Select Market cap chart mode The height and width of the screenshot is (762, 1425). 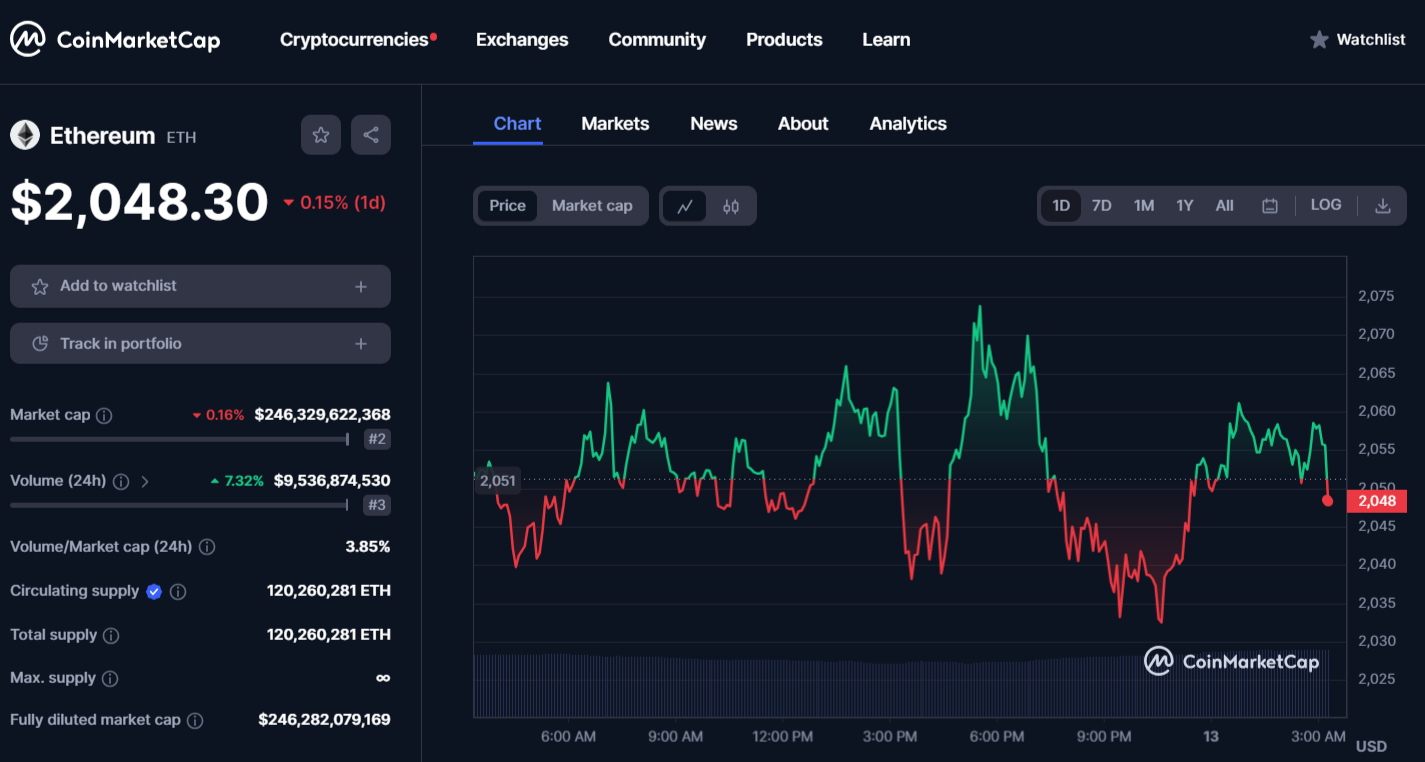pos(592,206)
